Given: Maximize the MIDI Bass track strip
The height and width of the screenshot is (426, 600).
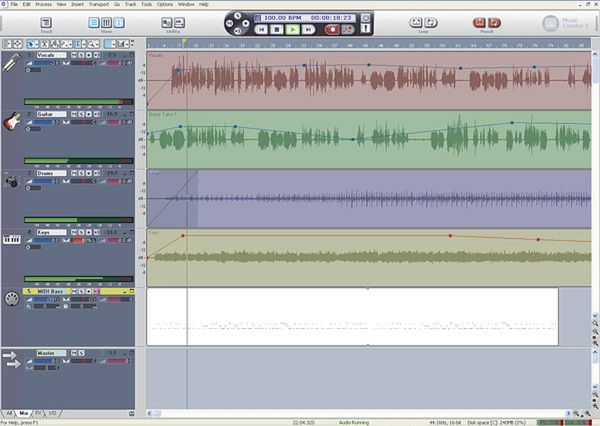Looking at the screenshot, I should (132, 291).
